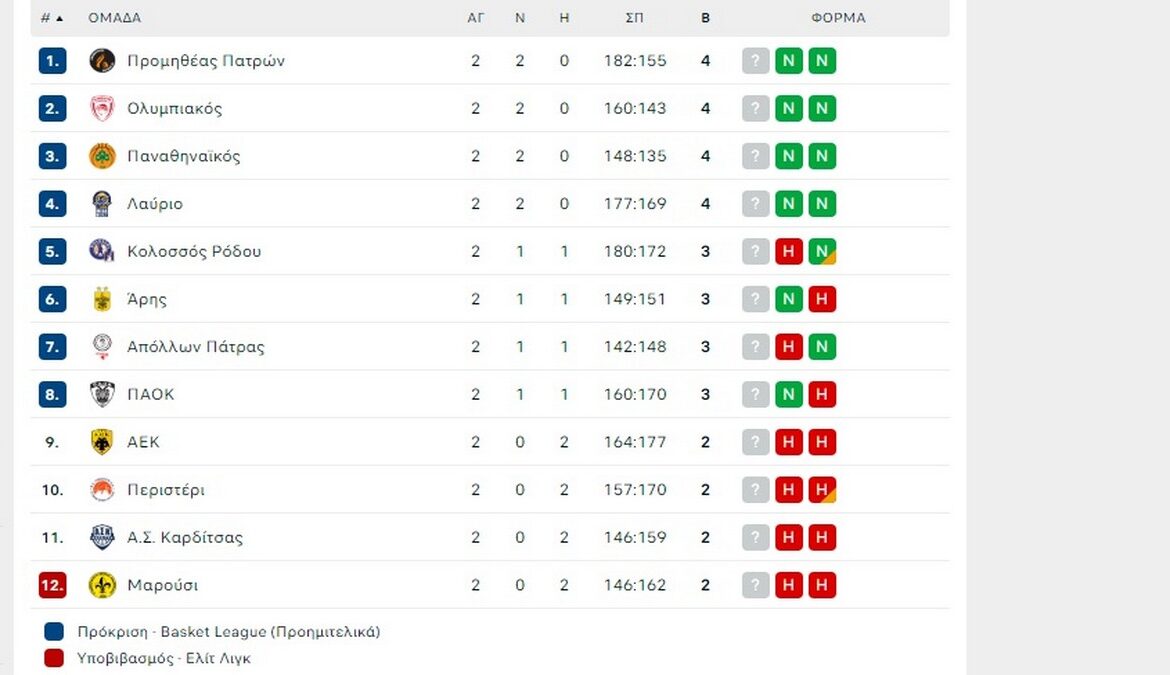Click the Κολοσσός Ρόδου team logo

pyautogui.click(x=102, y=251)
